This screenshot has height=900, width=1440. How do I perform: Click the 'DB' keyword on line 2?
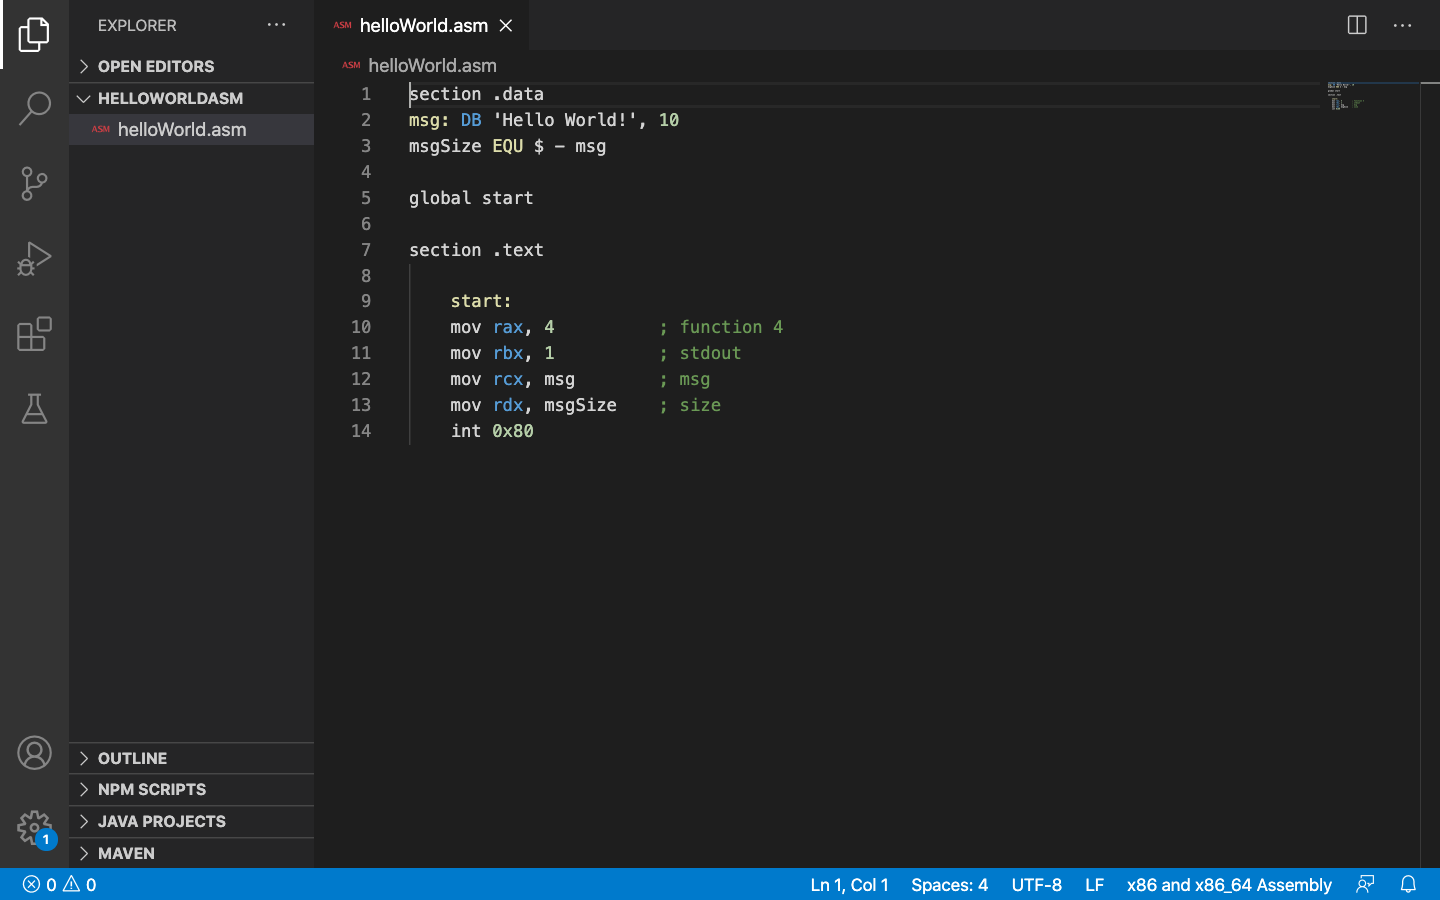click(x=471, y=120)
